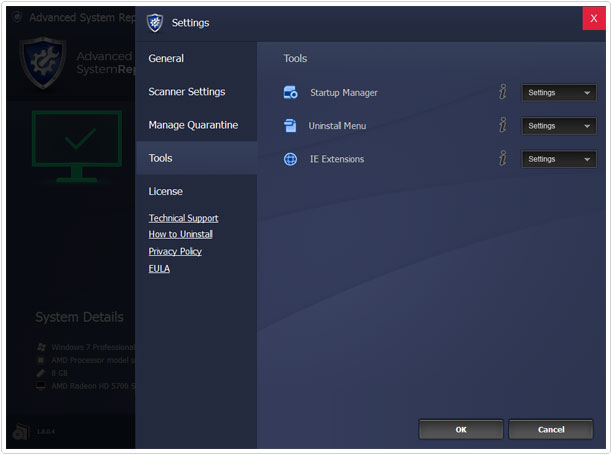Click the Cancel button
Viewport: 612px width, 455px height.
pyautogui.click(x=551, y=430)
